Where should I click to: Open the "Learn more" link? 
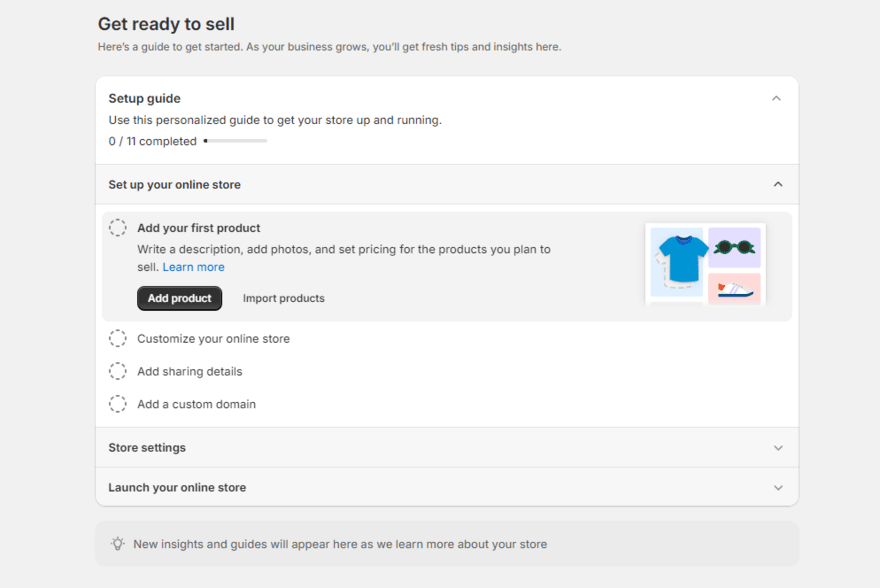click(193, 266)
